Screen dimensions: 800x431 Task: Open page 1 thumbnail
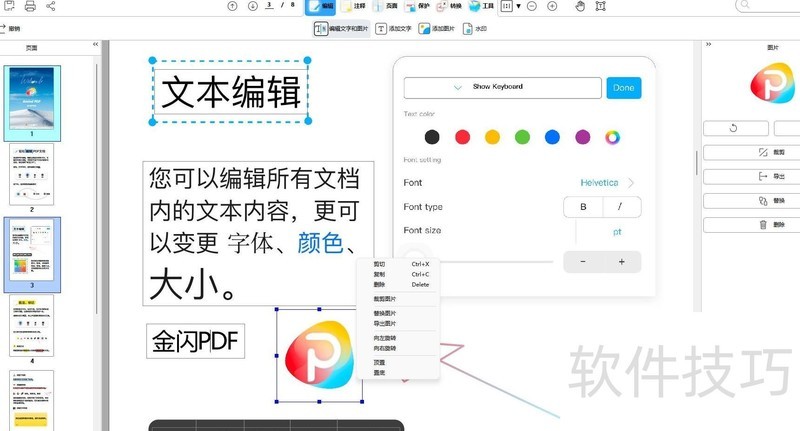point(32,101)
